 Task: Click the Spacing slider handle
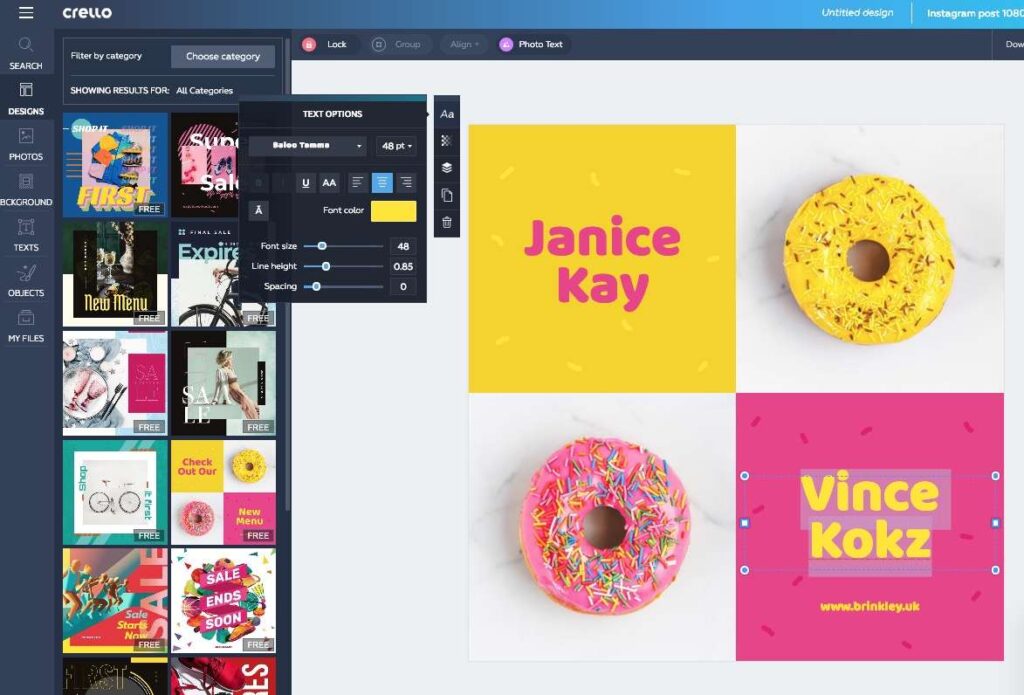[316, 287]
